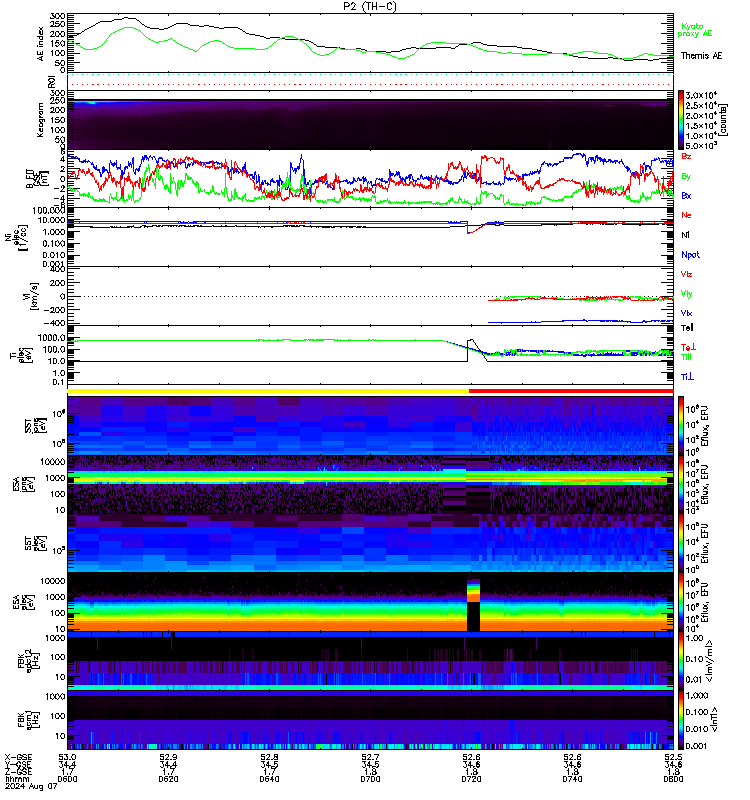Click the date label 2024 Aug 07
This screenshot has height=800, width=750.
(x=31, y=787)
